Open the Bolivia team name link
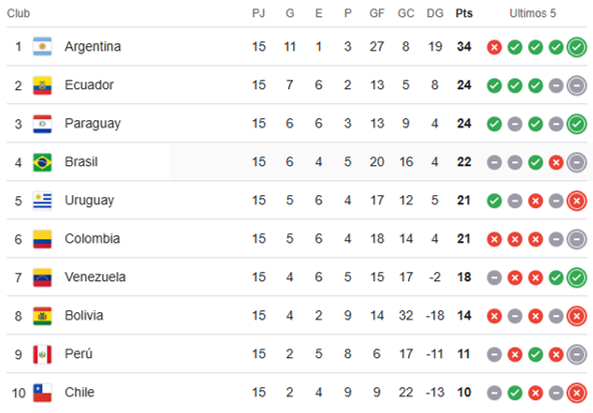 [84, 315]
